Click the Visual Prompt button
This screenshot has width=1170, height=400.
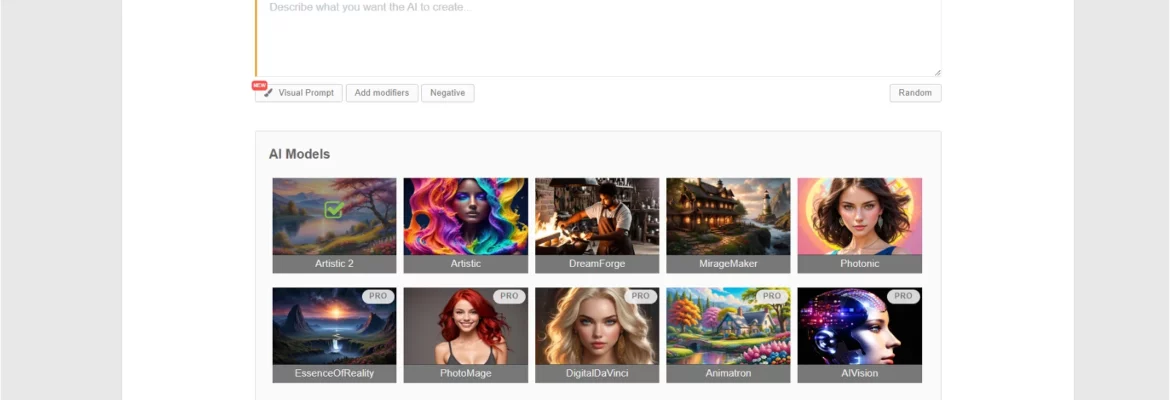pyautogui.click(x=305, y=93)
